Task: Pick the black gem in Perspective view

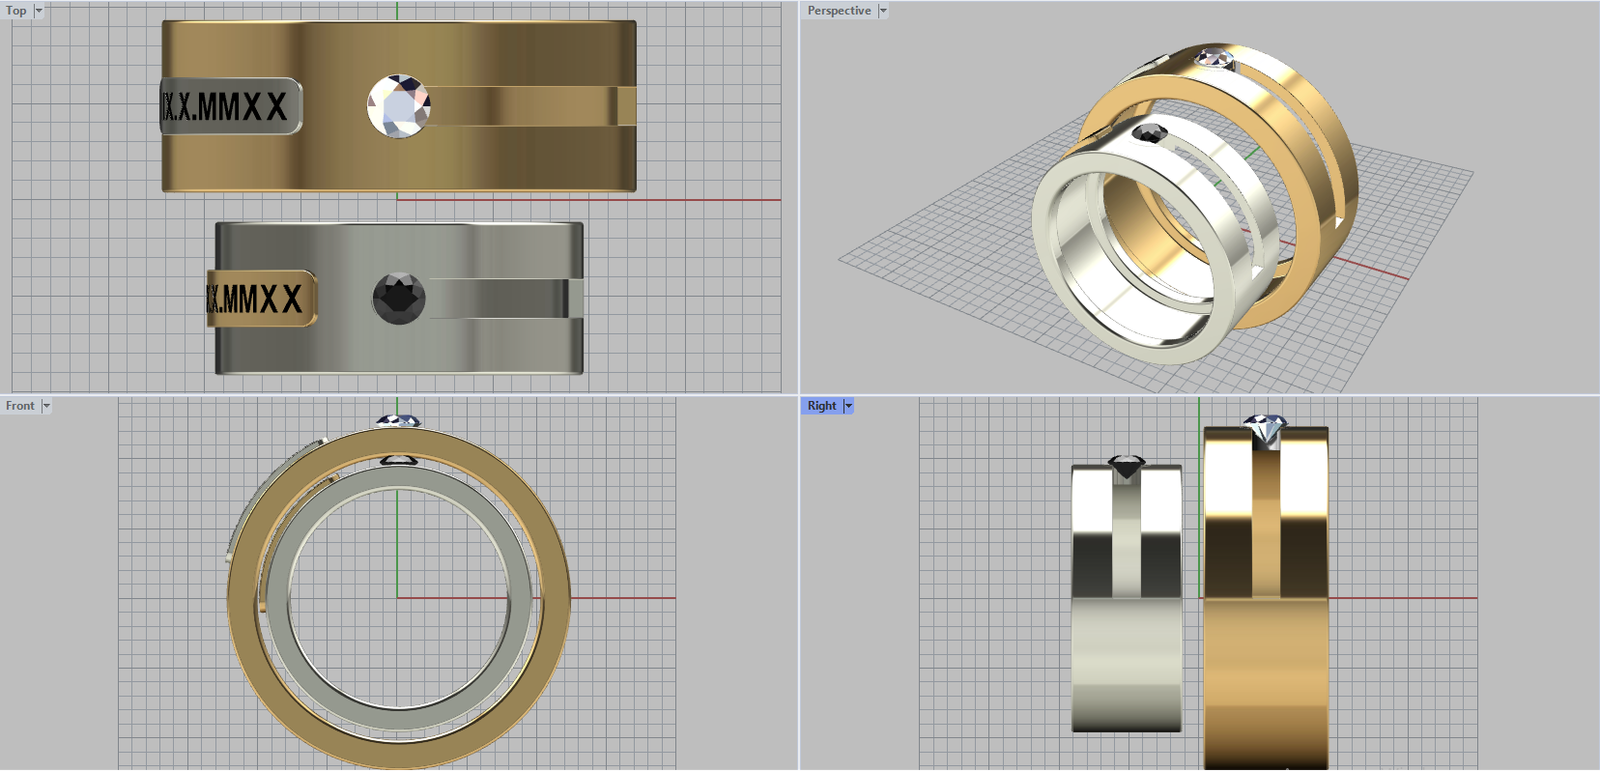Action: point(1148,133)
